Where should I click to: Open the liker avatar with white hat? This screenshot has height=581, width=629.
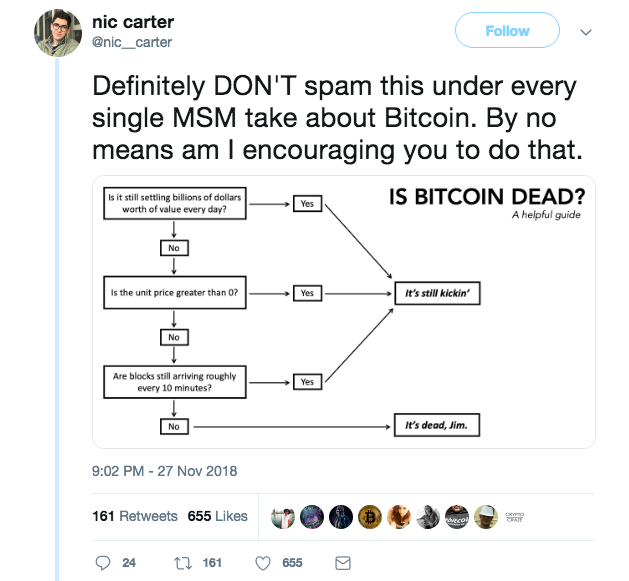coord(486,516)
